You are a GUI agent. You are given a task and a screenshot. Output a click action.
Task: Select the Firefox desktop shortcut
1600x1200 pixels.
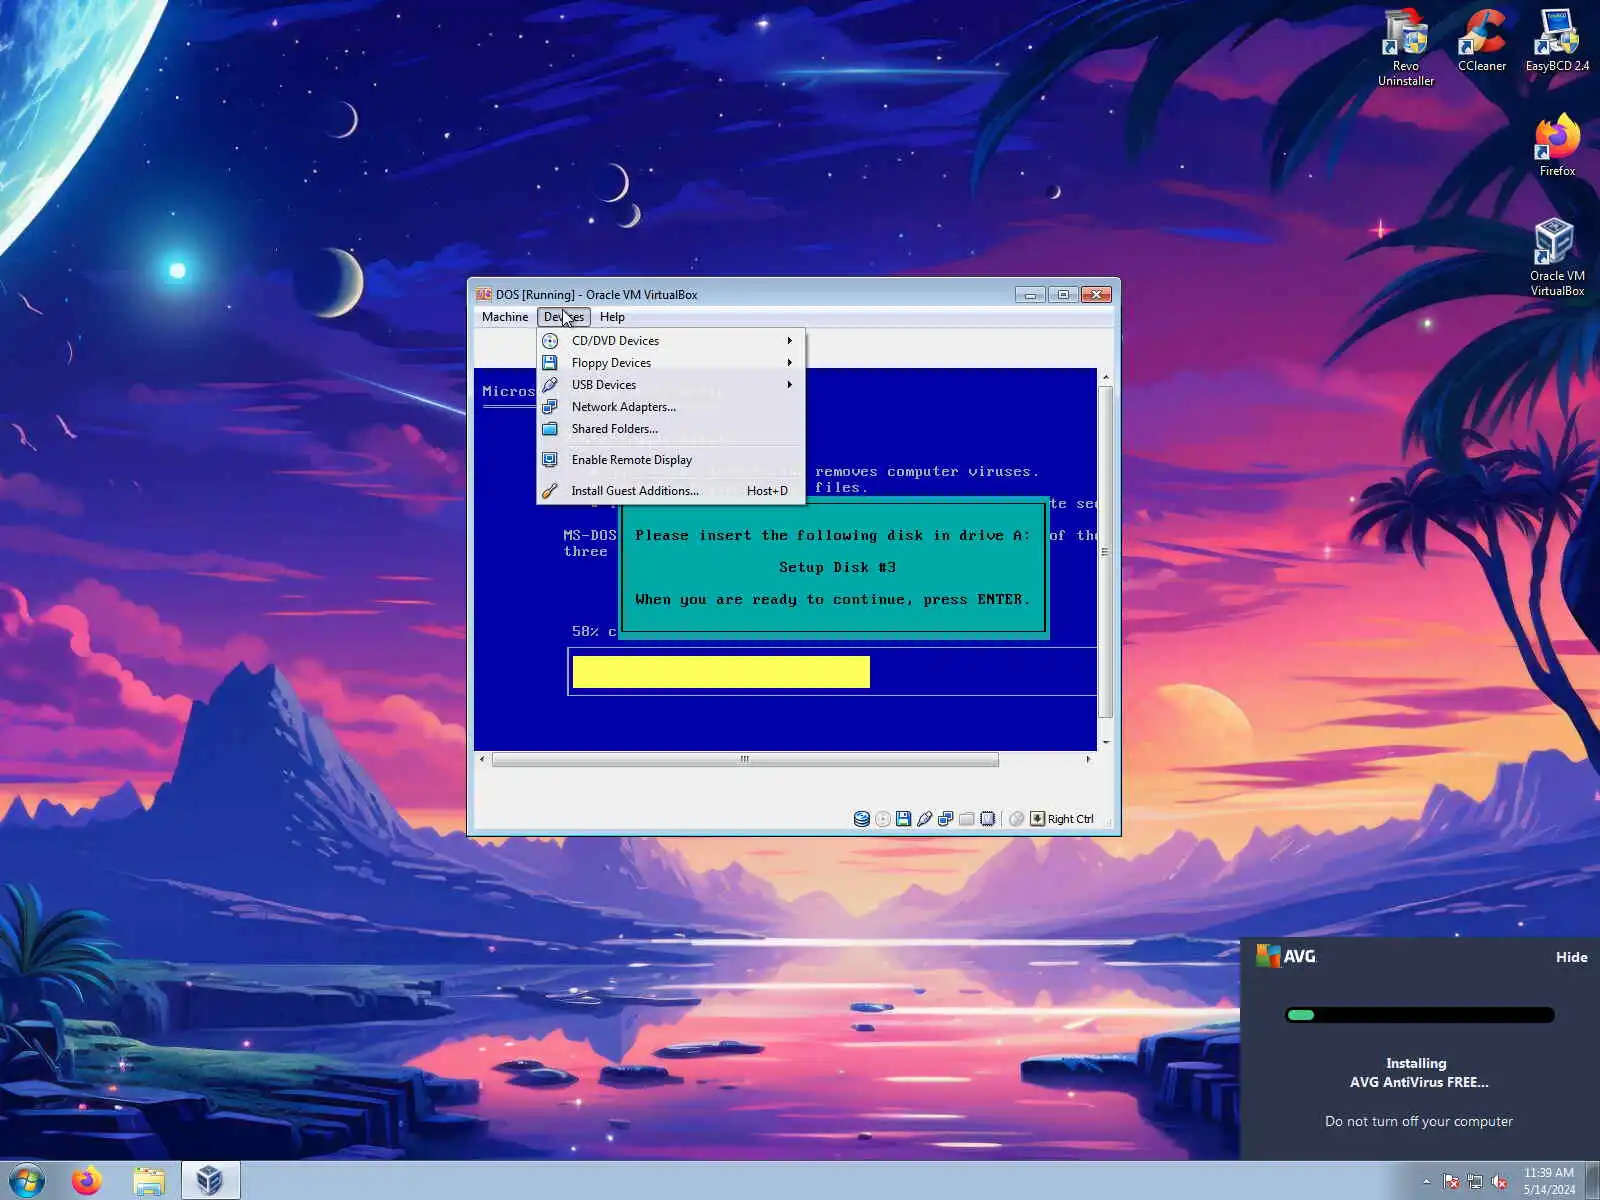(x=1557, y=146)
